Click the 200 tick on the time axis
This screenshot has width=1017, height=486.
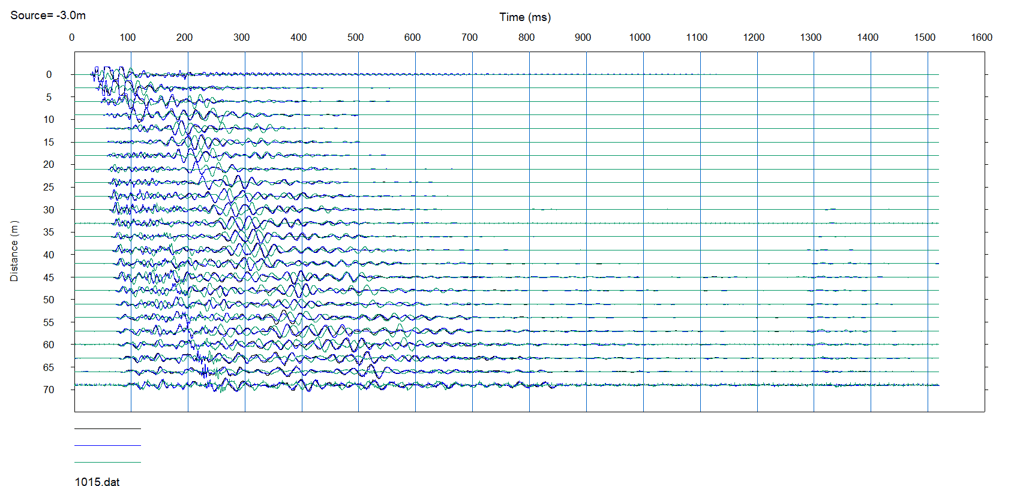[185, 37]
